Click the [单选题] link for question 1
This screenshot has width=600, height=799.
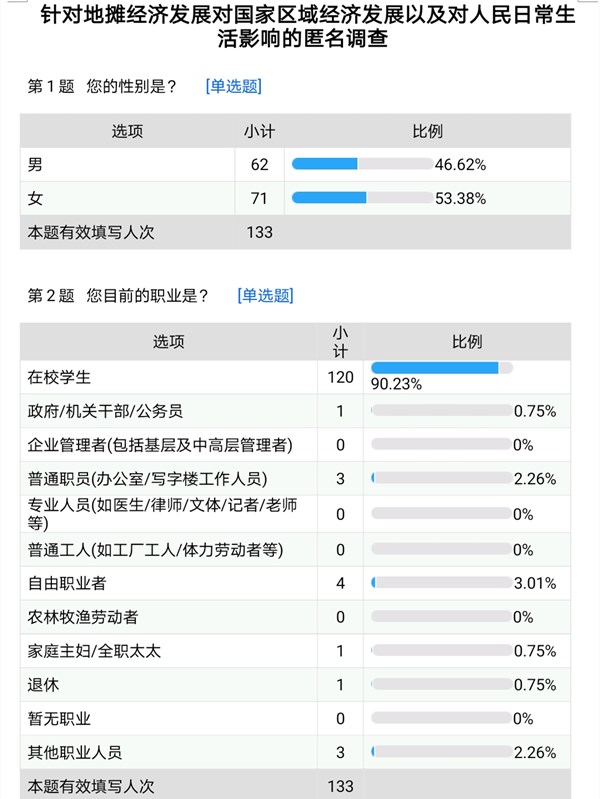233,86
